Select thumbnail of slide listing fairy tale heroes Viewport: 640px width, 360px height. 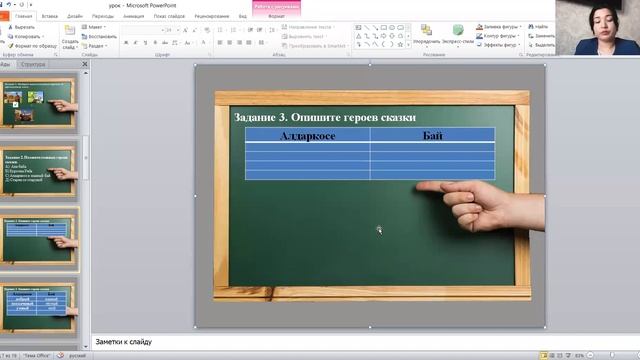39,171
